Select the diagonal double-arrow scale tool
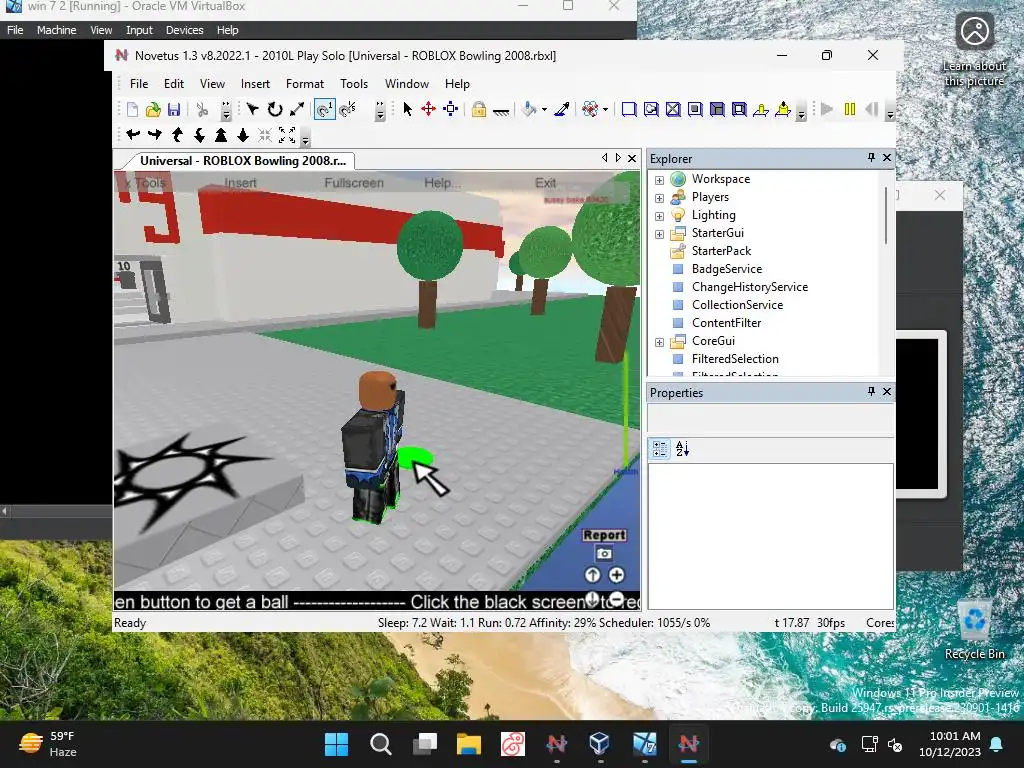Screen dimensions: 1024x768 click(x=297, y=109)
